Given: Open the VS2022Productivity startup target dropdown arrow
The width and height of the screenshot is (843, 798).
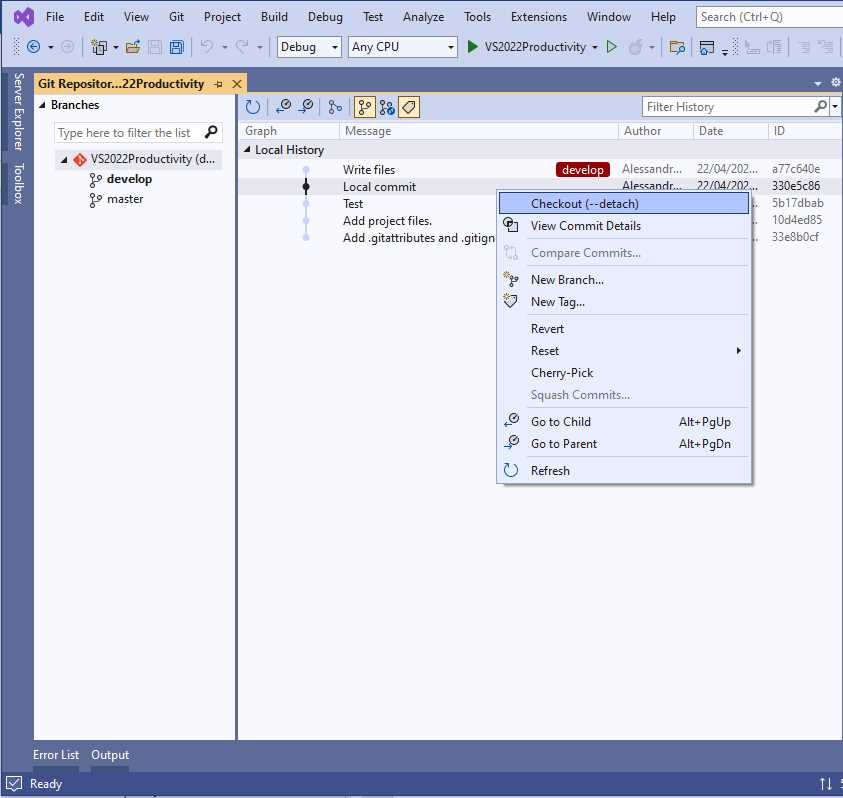Looking at the screenshot, I should tap(595, 47).
